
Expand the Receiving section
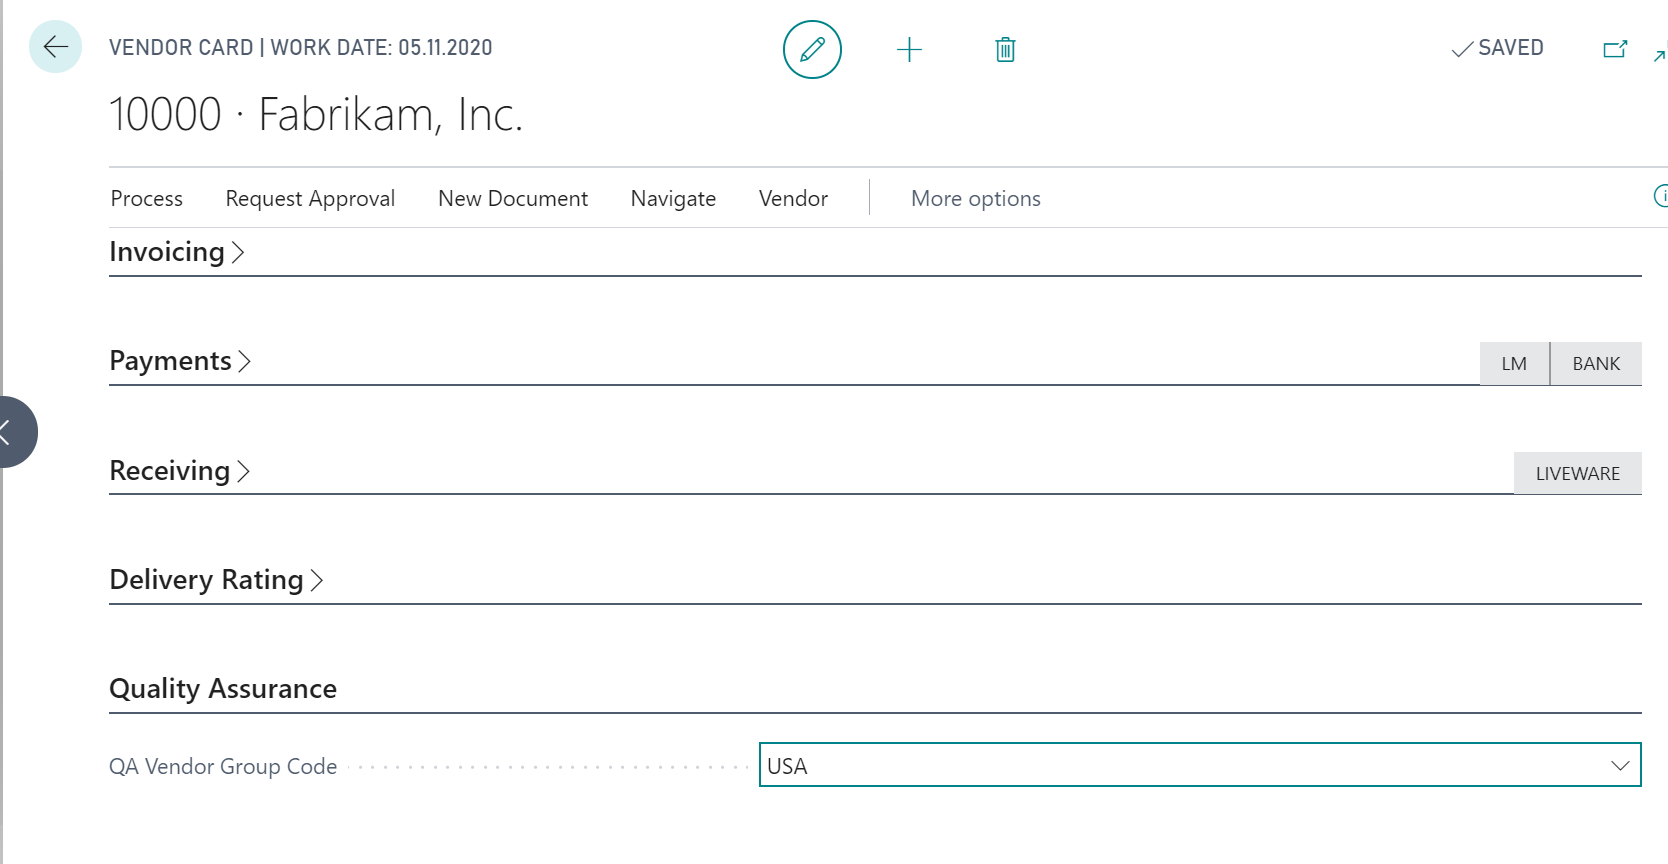(x=180, y=470)
